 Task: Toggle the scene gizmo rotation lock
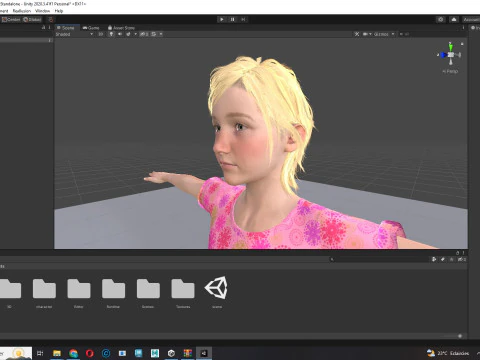coord(462,44)
